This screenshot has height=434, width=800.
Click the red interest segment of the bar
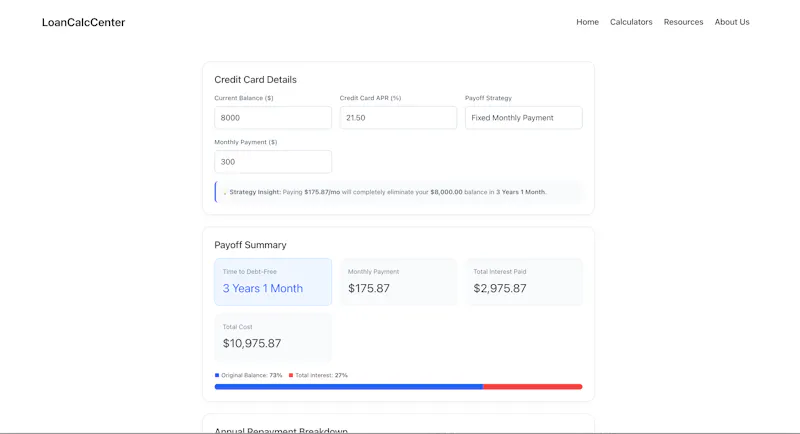coord(533,387)
